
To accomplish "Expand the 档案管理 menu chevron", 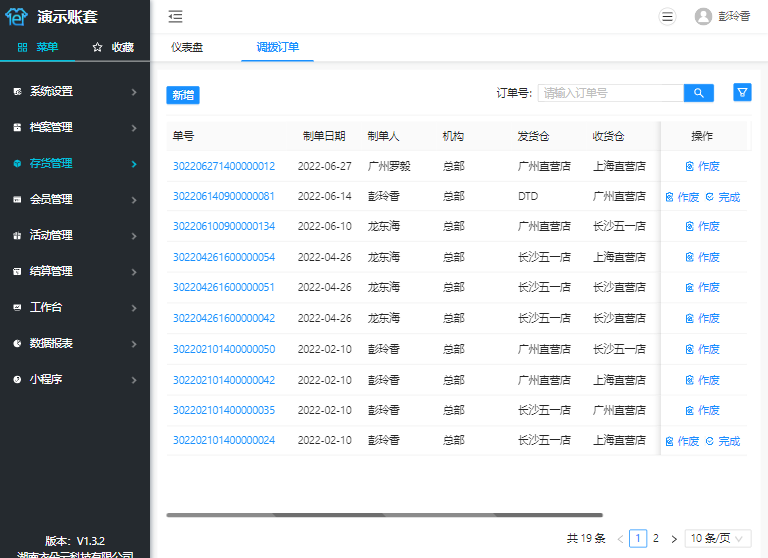I will [x=134, y=128].
